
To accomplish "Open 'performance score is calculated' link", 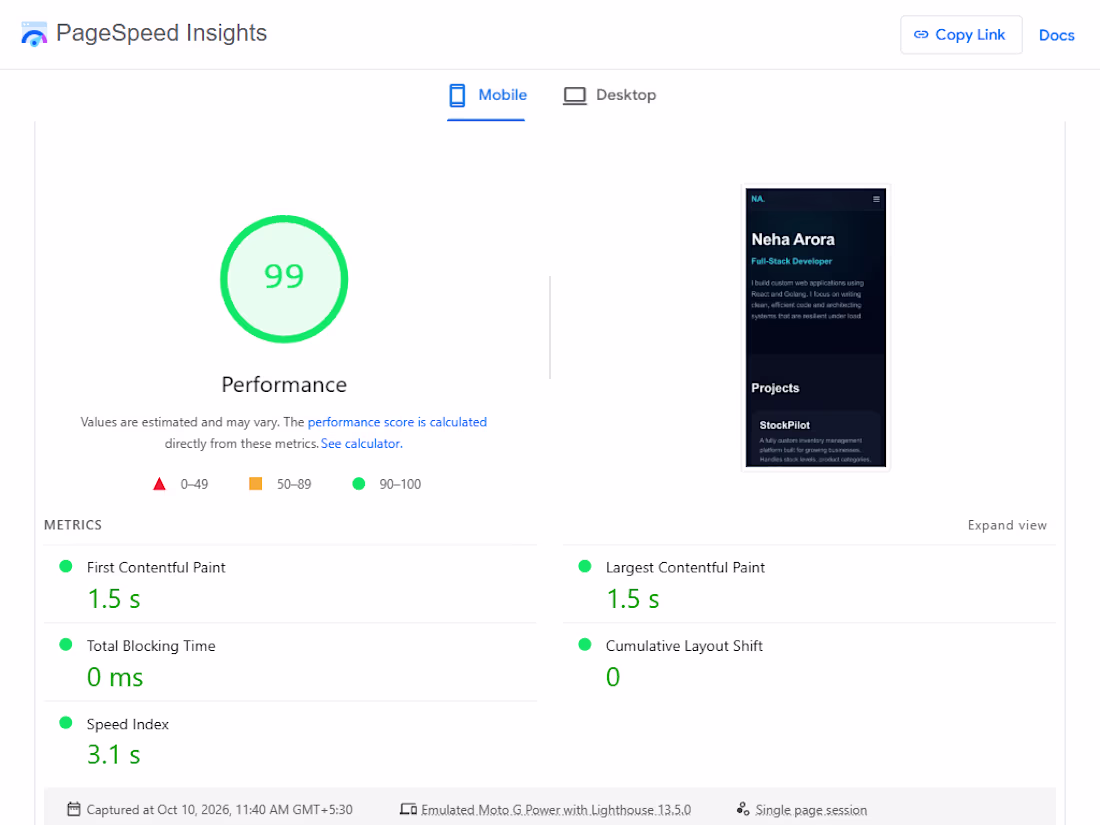I will 397,422.
